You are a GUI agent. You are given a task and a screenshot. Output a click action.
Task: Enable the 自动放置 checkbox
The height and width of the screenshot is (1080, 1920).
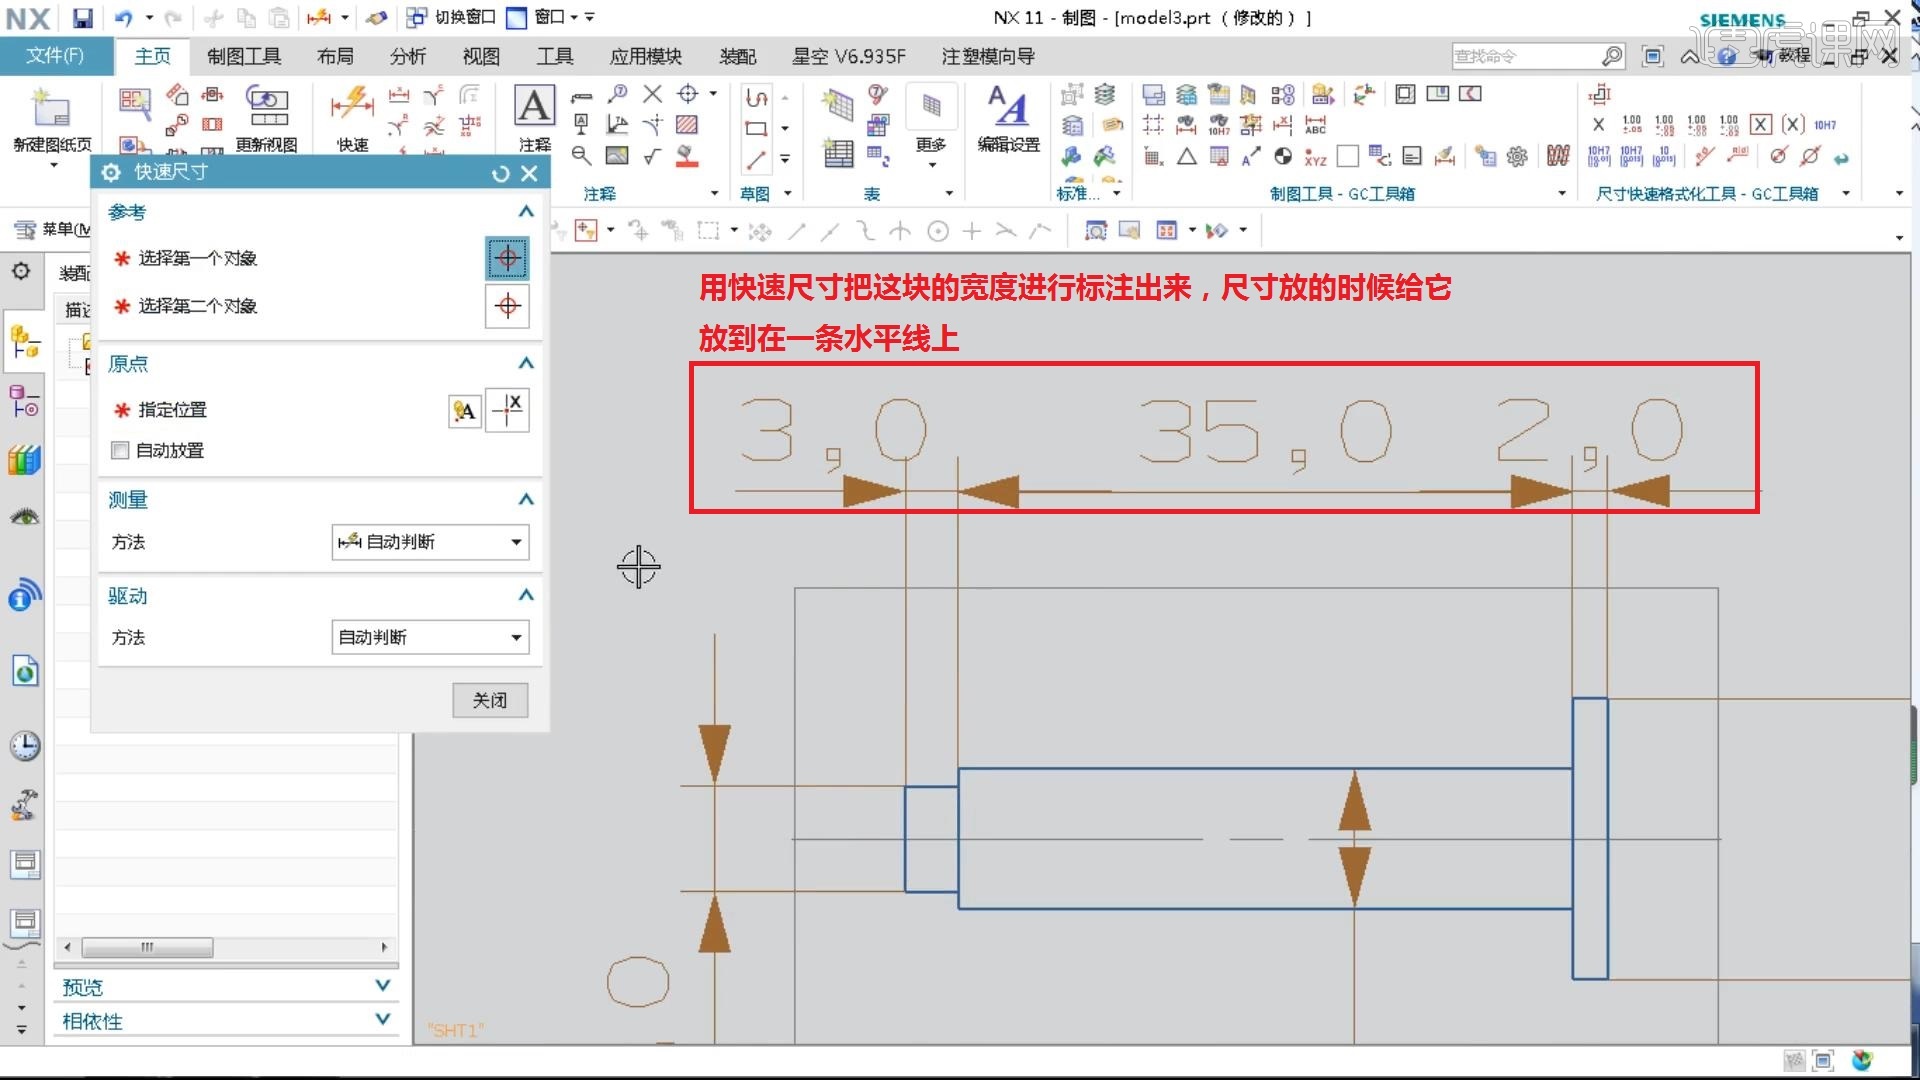[x=121, y=451]
